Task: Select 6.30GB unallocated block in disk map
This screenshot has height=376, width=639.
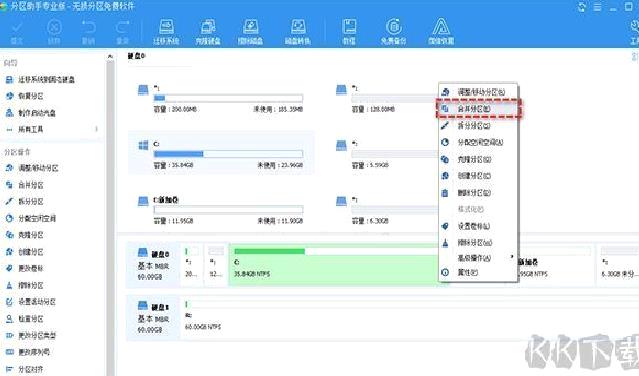Action: 619,264
